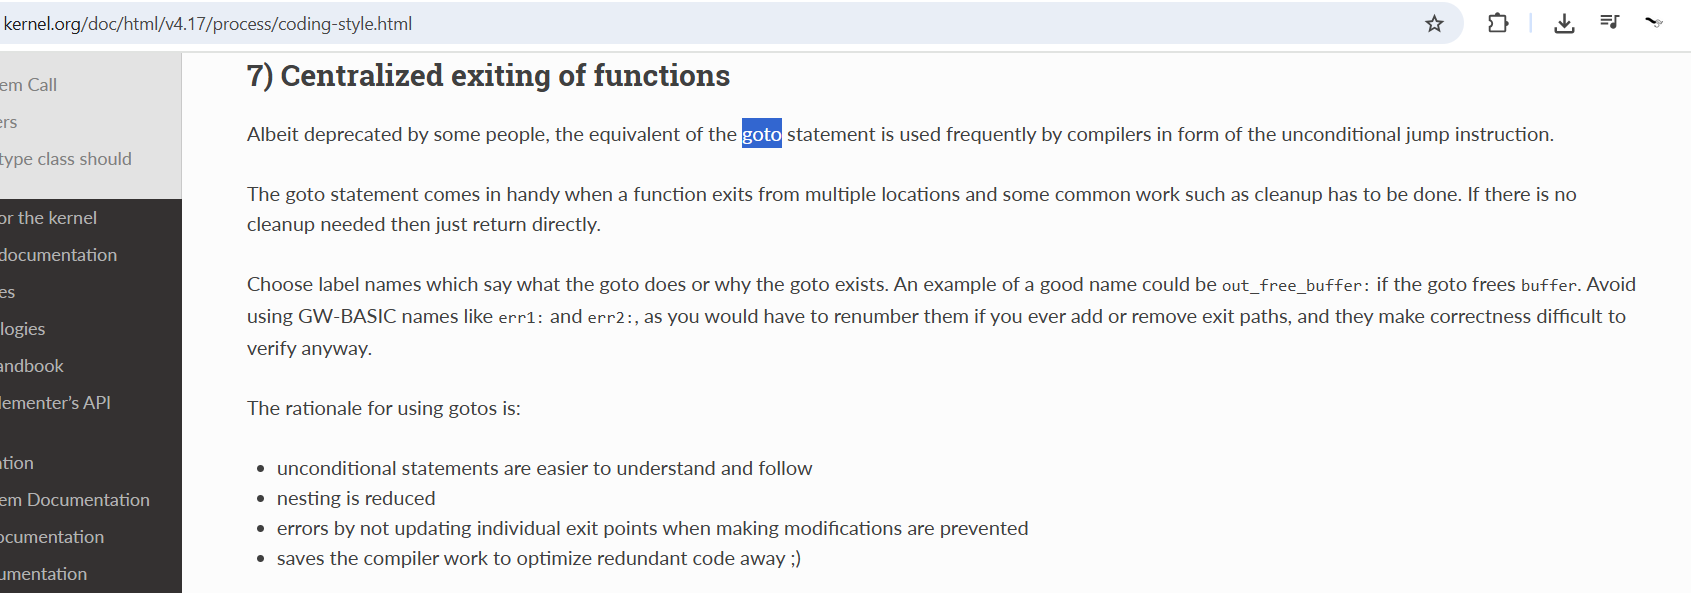Click the 'out_free_buffer:' inline code text
The height and width of the screenshot is (593, 1691).
(x=1295, y=286)
